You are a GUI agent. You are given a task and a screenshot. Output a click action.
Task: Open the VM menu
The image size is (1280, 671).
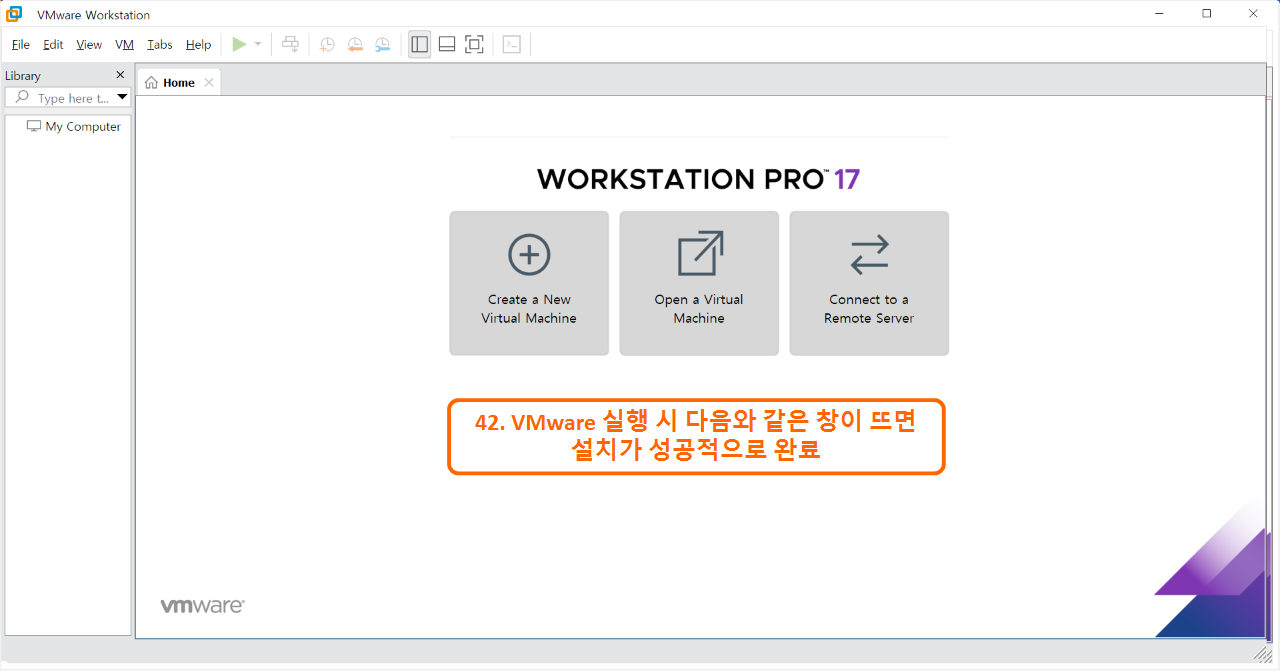[x=125, y=44]
